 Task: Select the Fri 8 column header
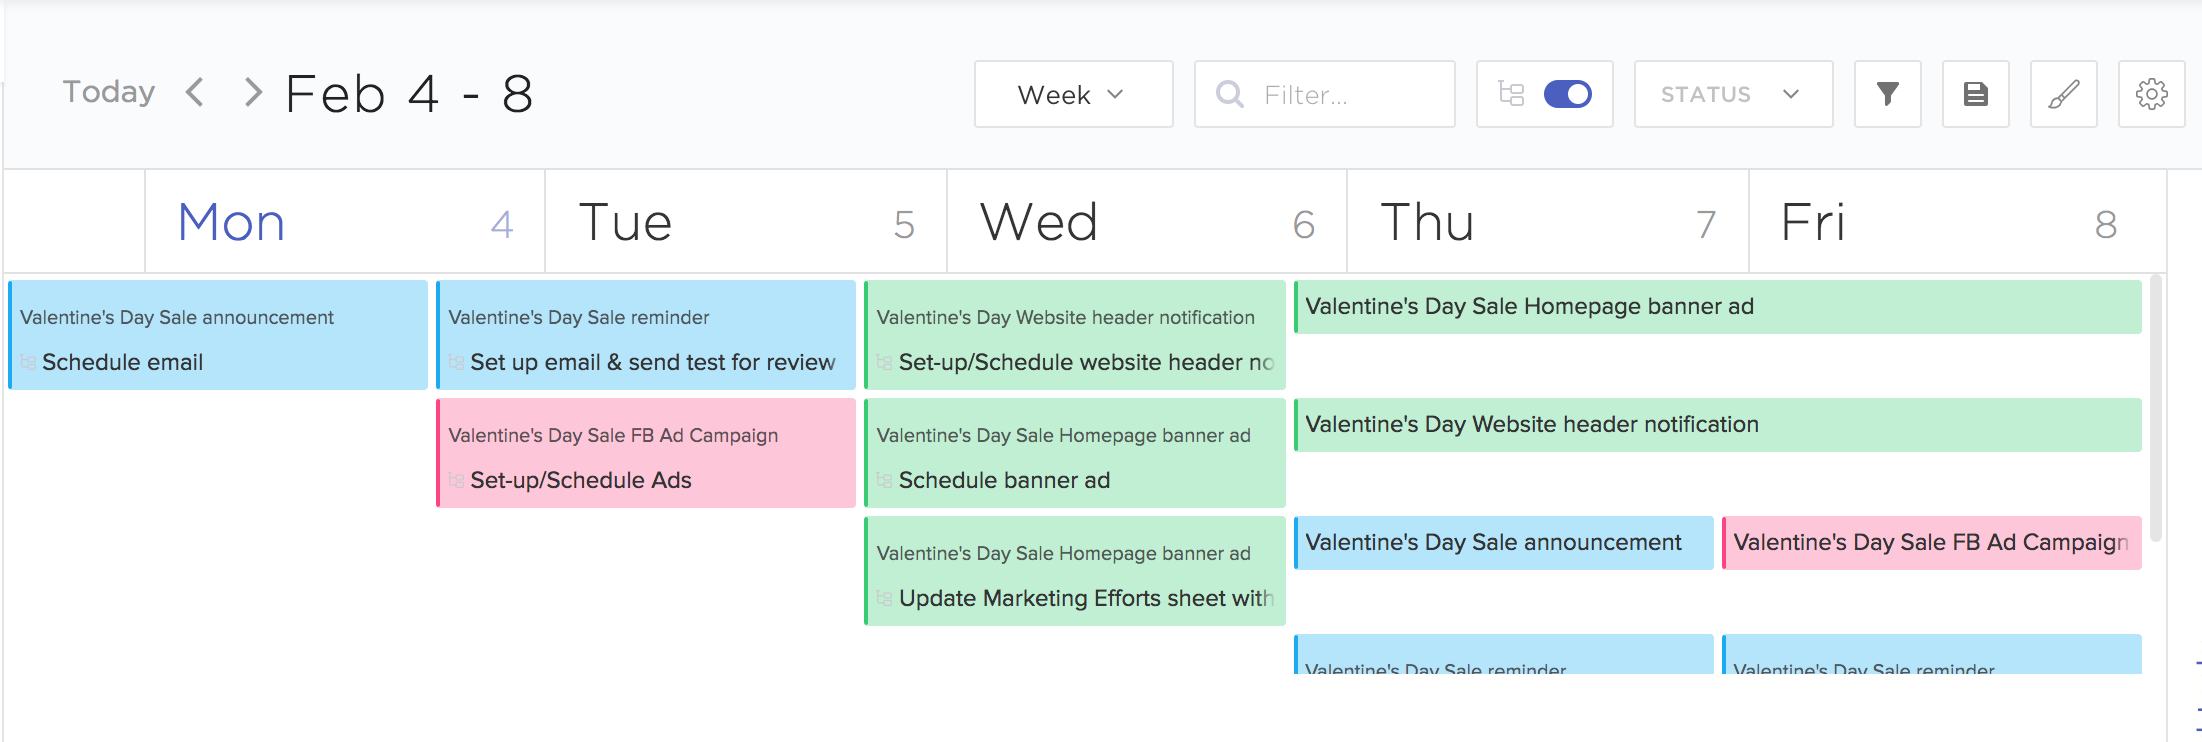[1957, 221]
